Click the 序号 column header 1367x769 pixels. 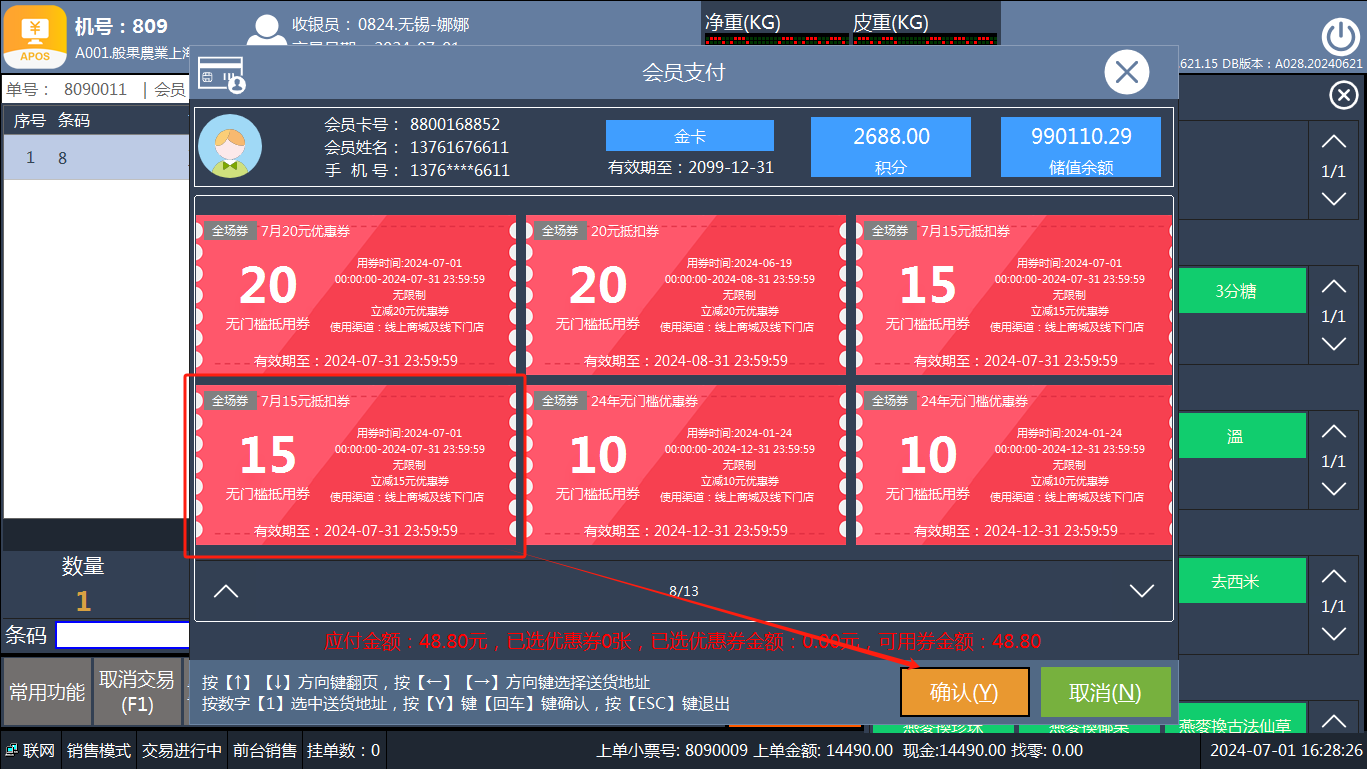[x=29, y=121]
